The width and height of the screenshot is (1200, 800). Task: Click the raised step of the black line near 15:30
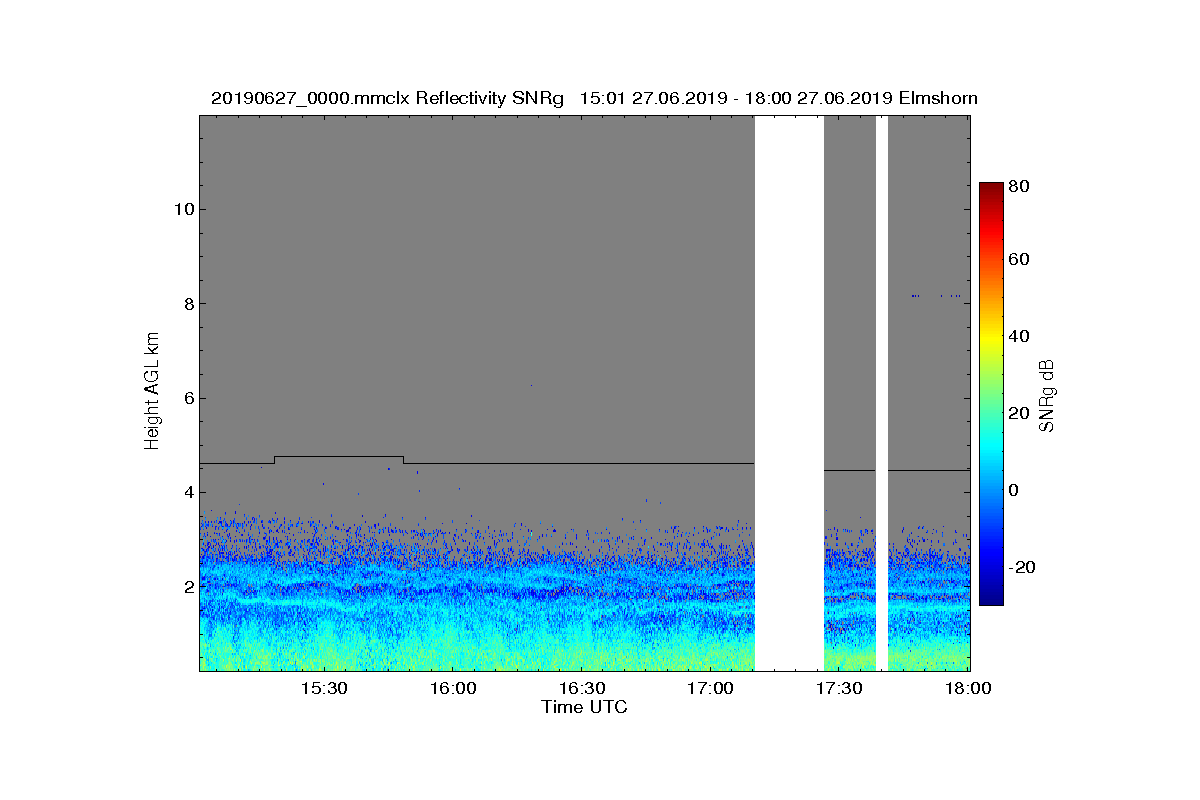coord(339,456)
